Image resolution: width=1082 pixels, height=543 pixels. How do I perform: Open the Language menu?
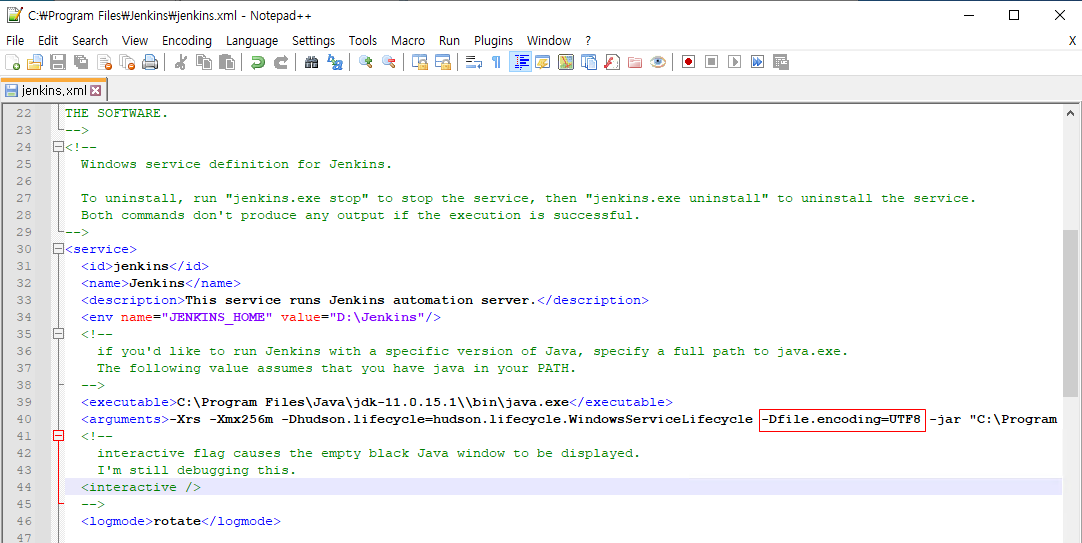(252, 41)
